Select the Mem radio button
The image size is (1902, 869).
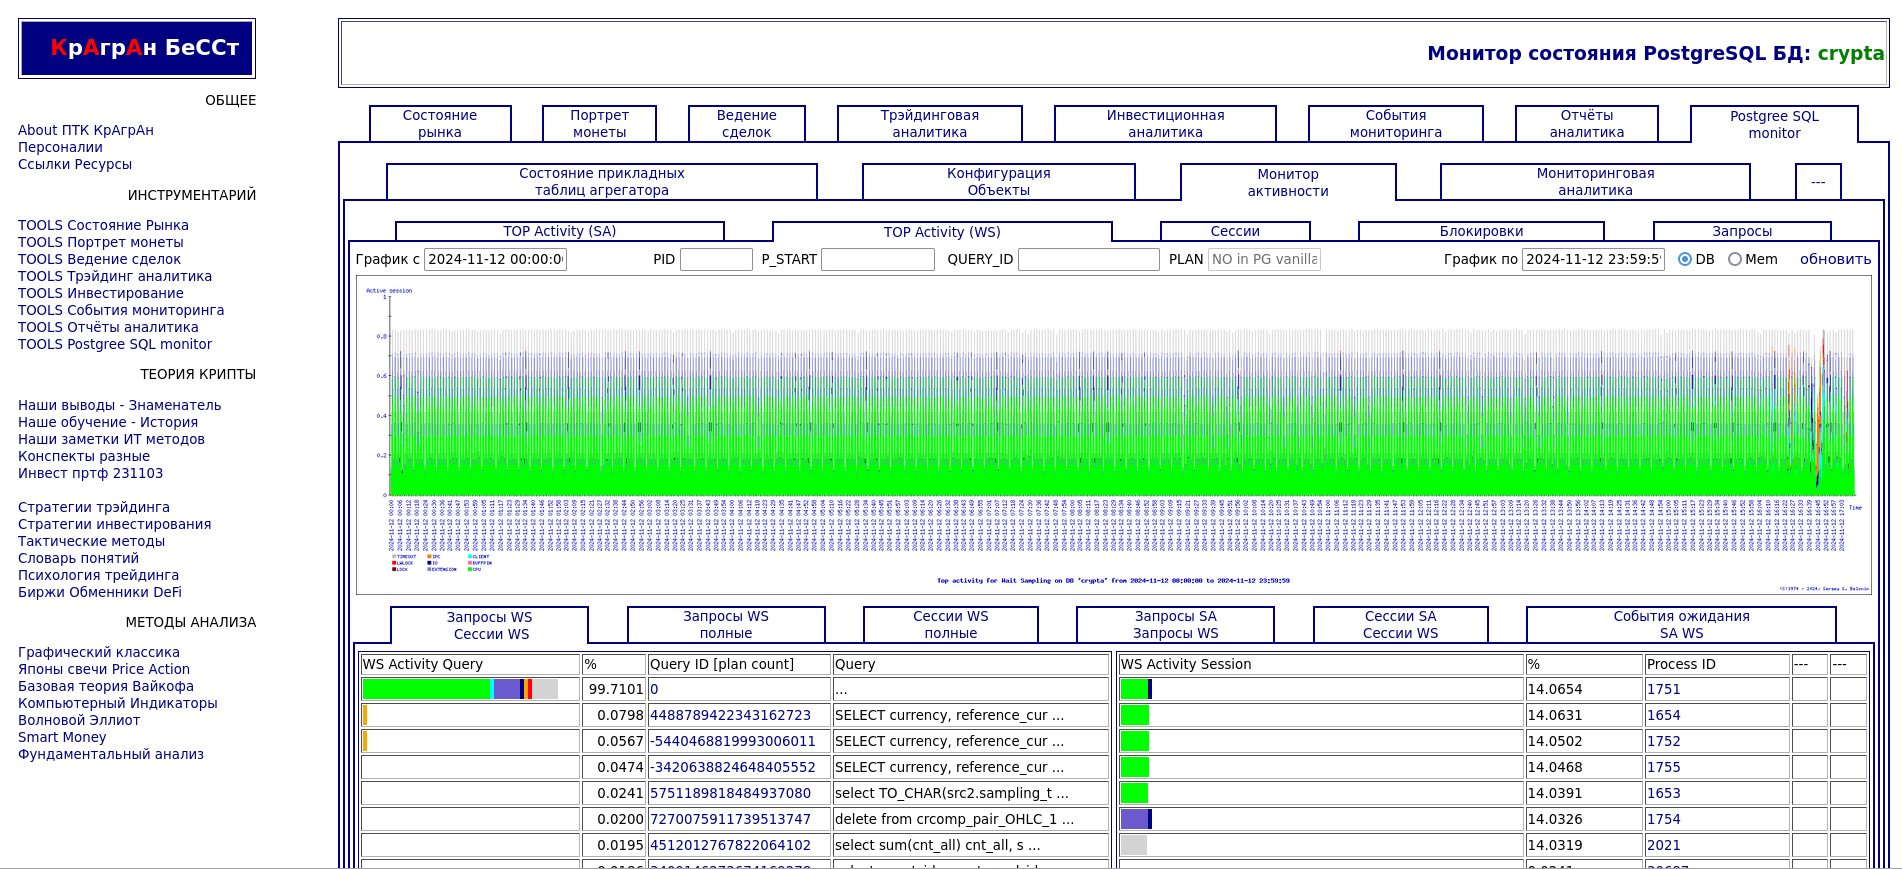(1735, 259)
